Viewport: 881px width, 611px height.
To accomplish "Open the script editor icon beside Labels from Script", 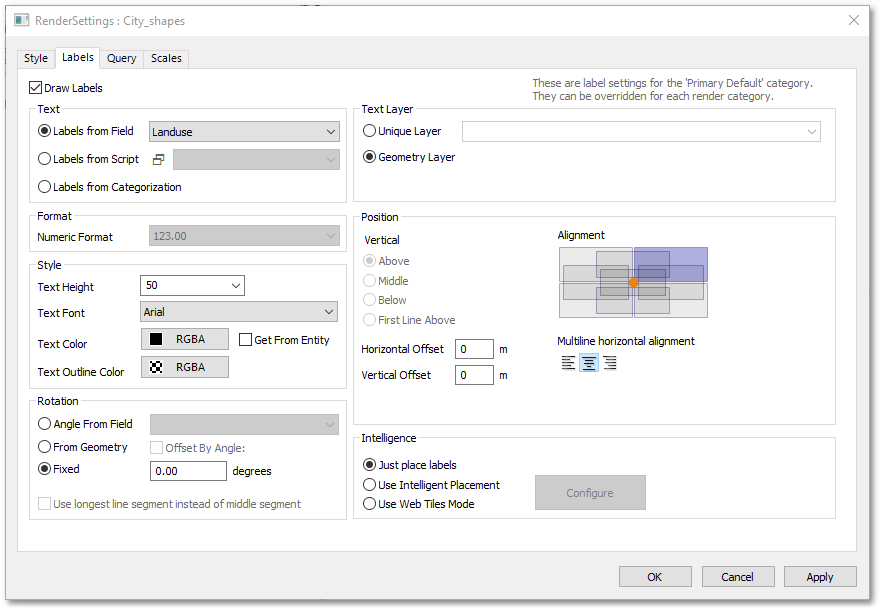I will tap(158, 160).
